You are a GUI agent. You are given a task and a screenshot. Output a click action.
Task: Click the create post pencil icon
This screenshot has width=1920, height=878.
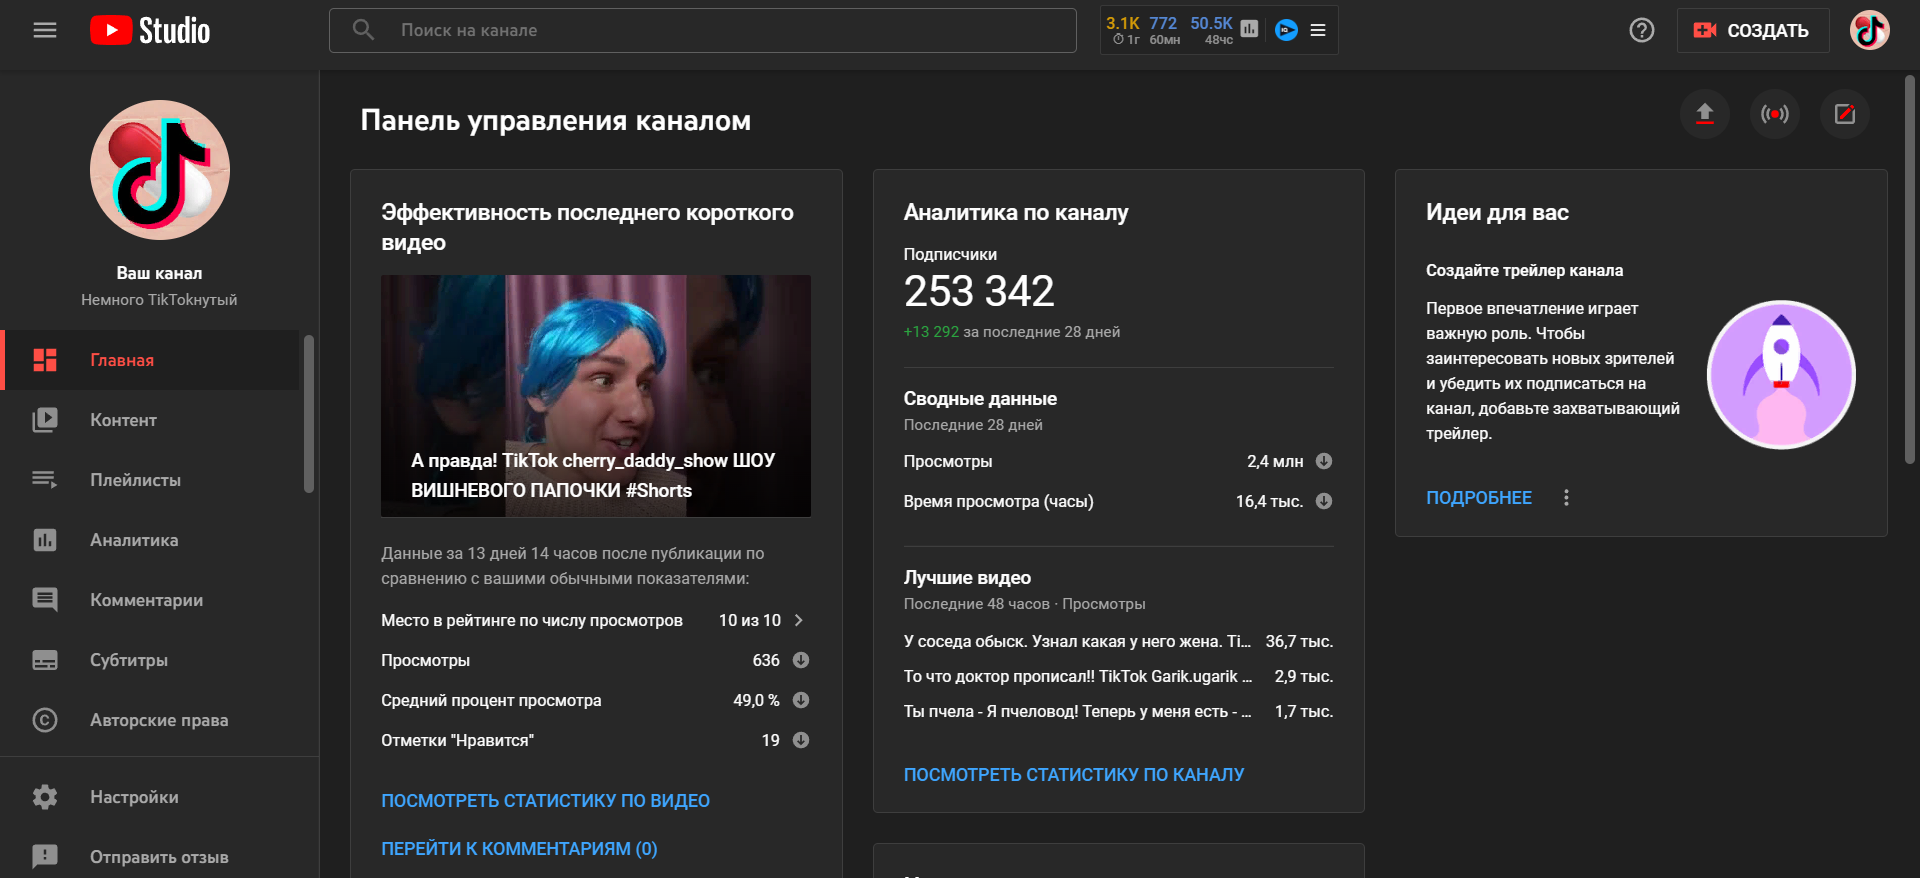click(x=1844, y=114)
